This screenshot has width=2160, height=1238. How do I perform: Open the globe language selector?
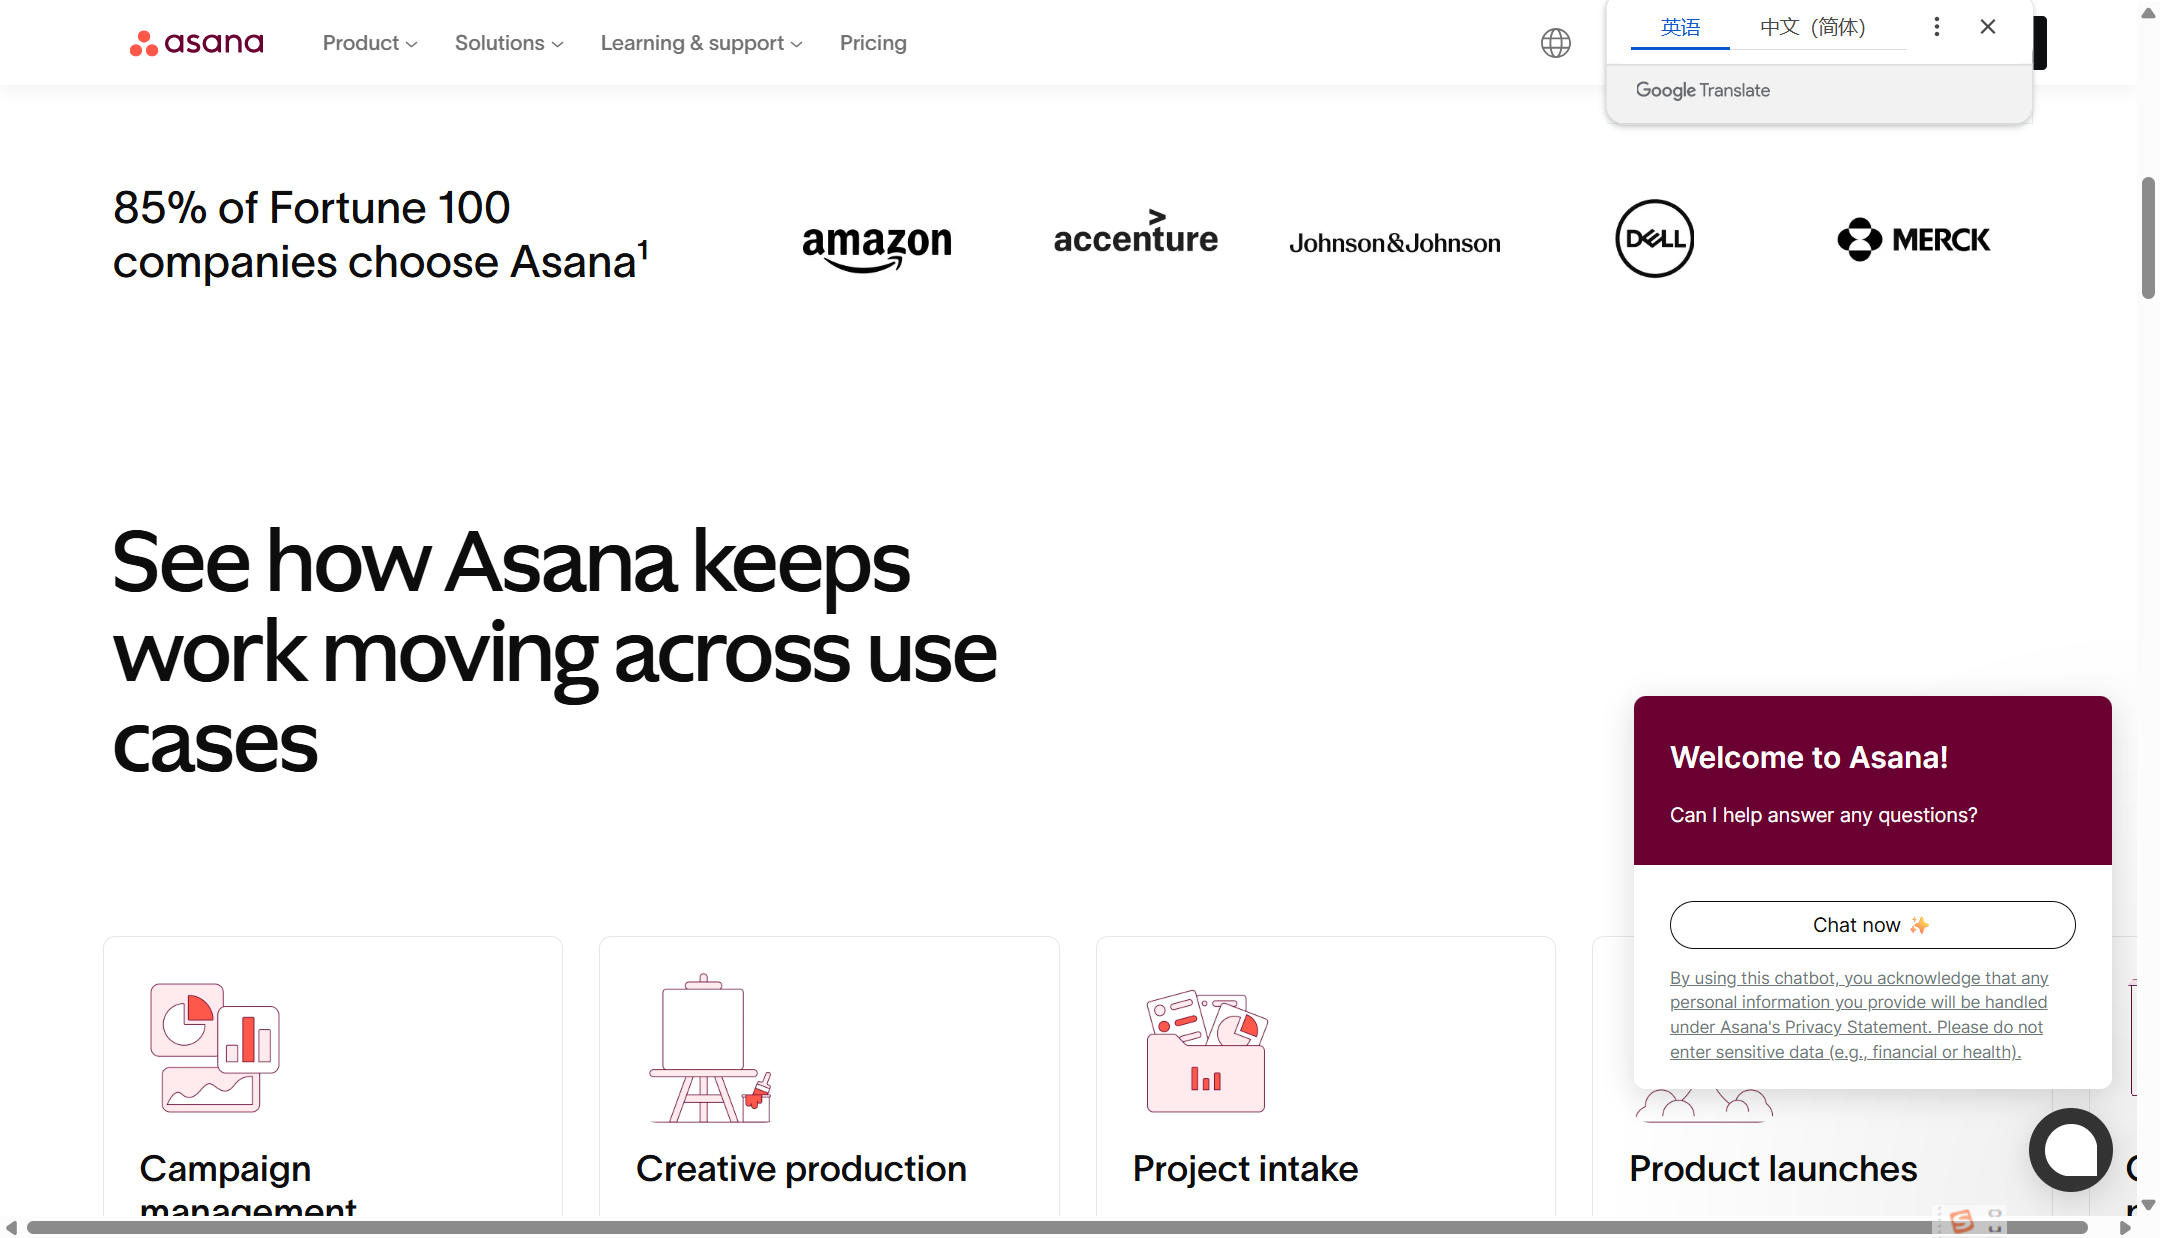pos(1555,43)
